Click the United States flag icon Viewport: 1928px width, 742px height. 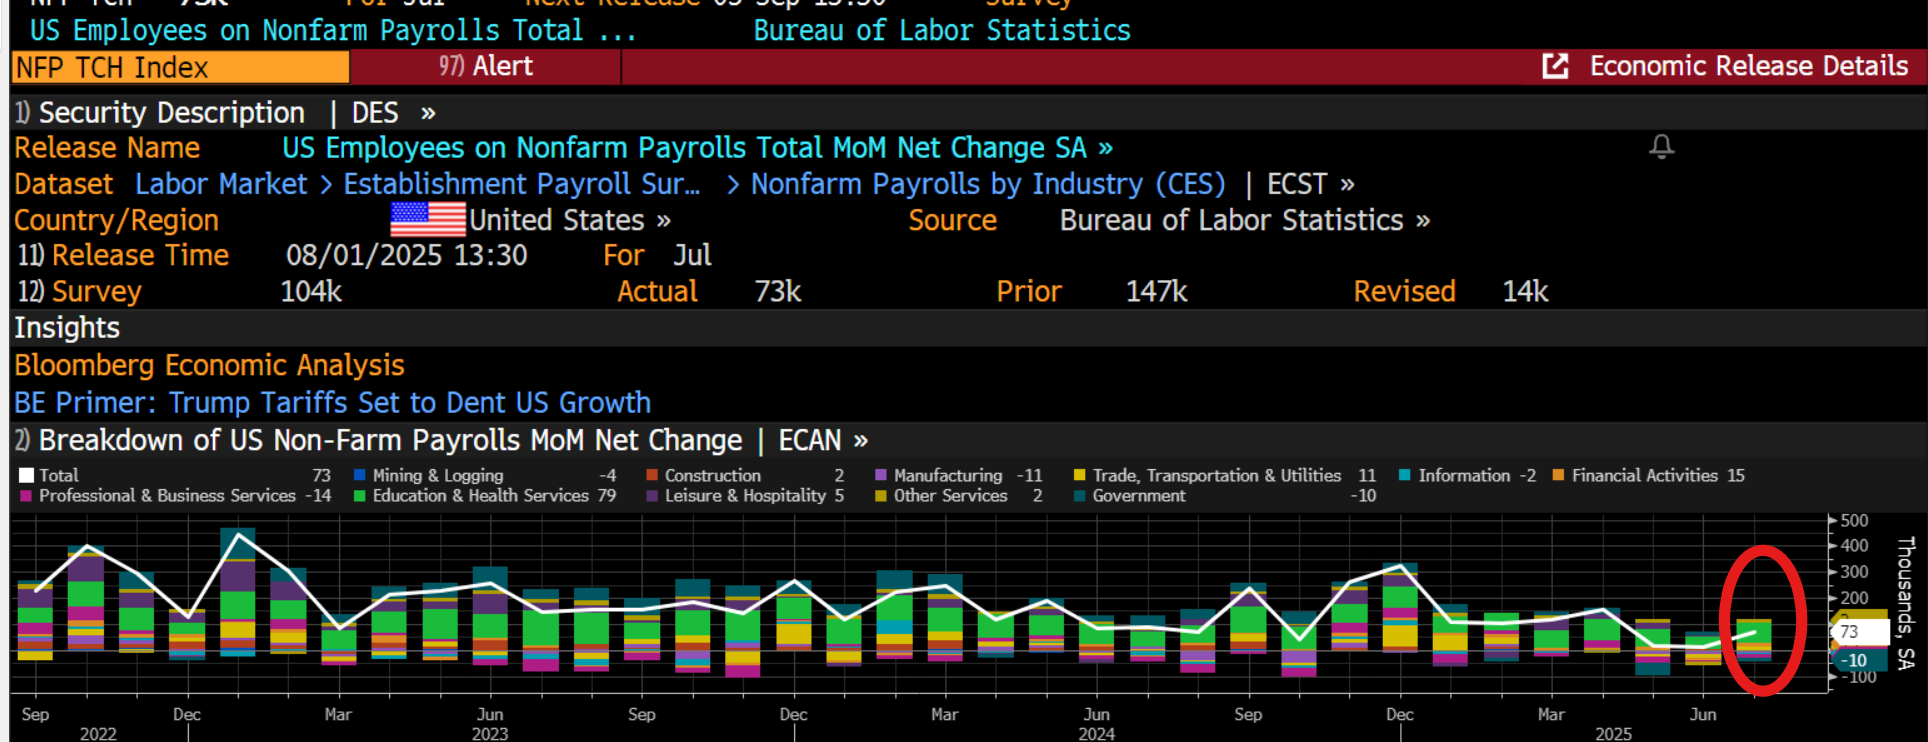point(428,219)
